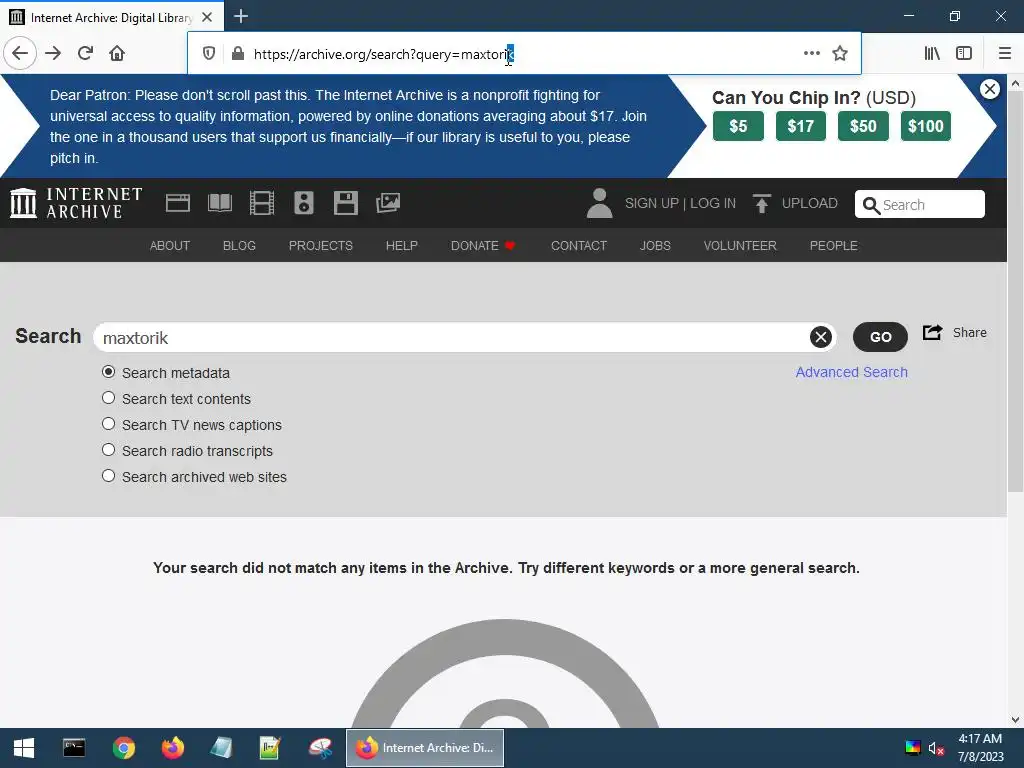Close the Internet Archive tab
Image resolution: width=1024 pixels, height=768 pixels.
point(207,17)
